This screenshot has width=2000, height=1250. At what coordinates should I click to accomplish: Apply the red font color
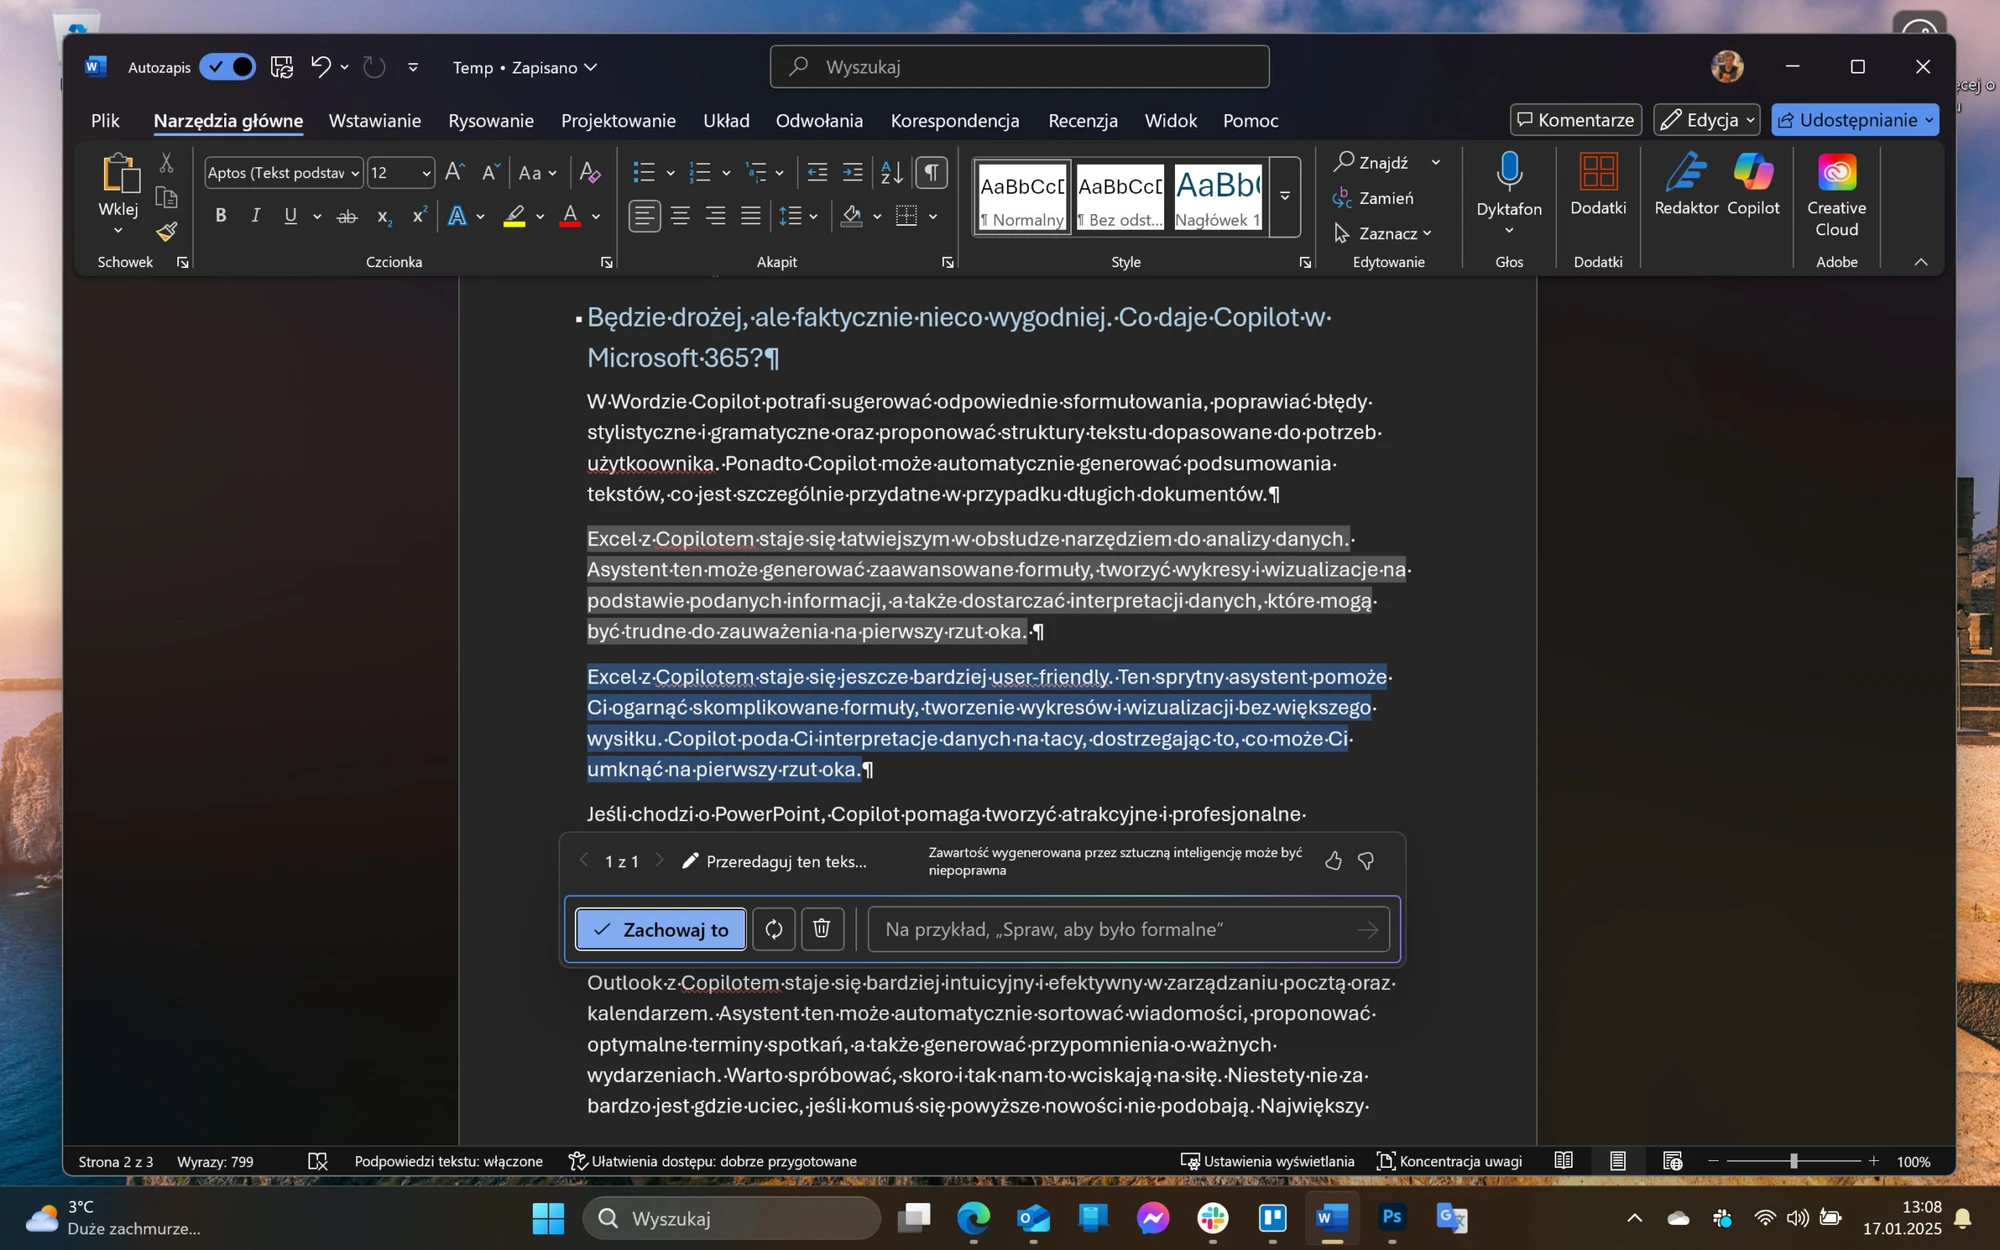pyautogui.click(x=570, y=216)
